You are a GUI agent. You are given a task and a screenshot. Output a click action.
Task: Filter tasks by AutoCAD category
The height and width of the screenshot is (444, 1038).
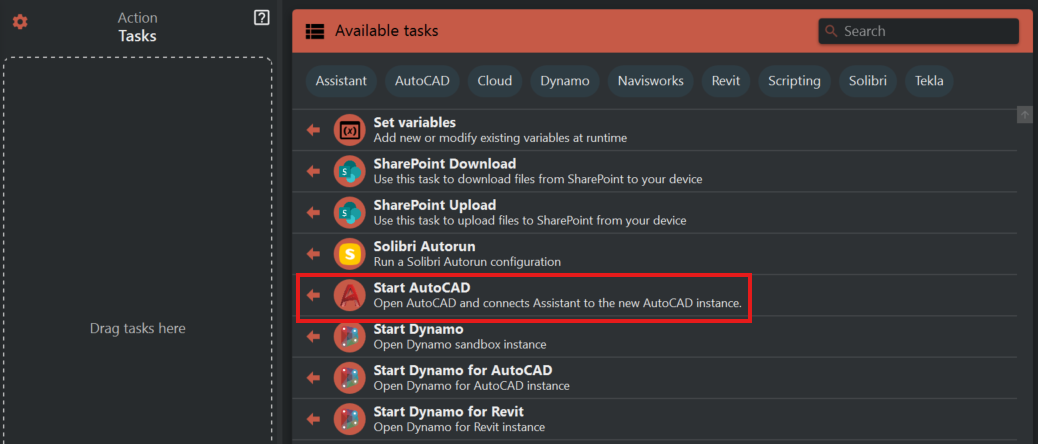click(x=422, y=81)
